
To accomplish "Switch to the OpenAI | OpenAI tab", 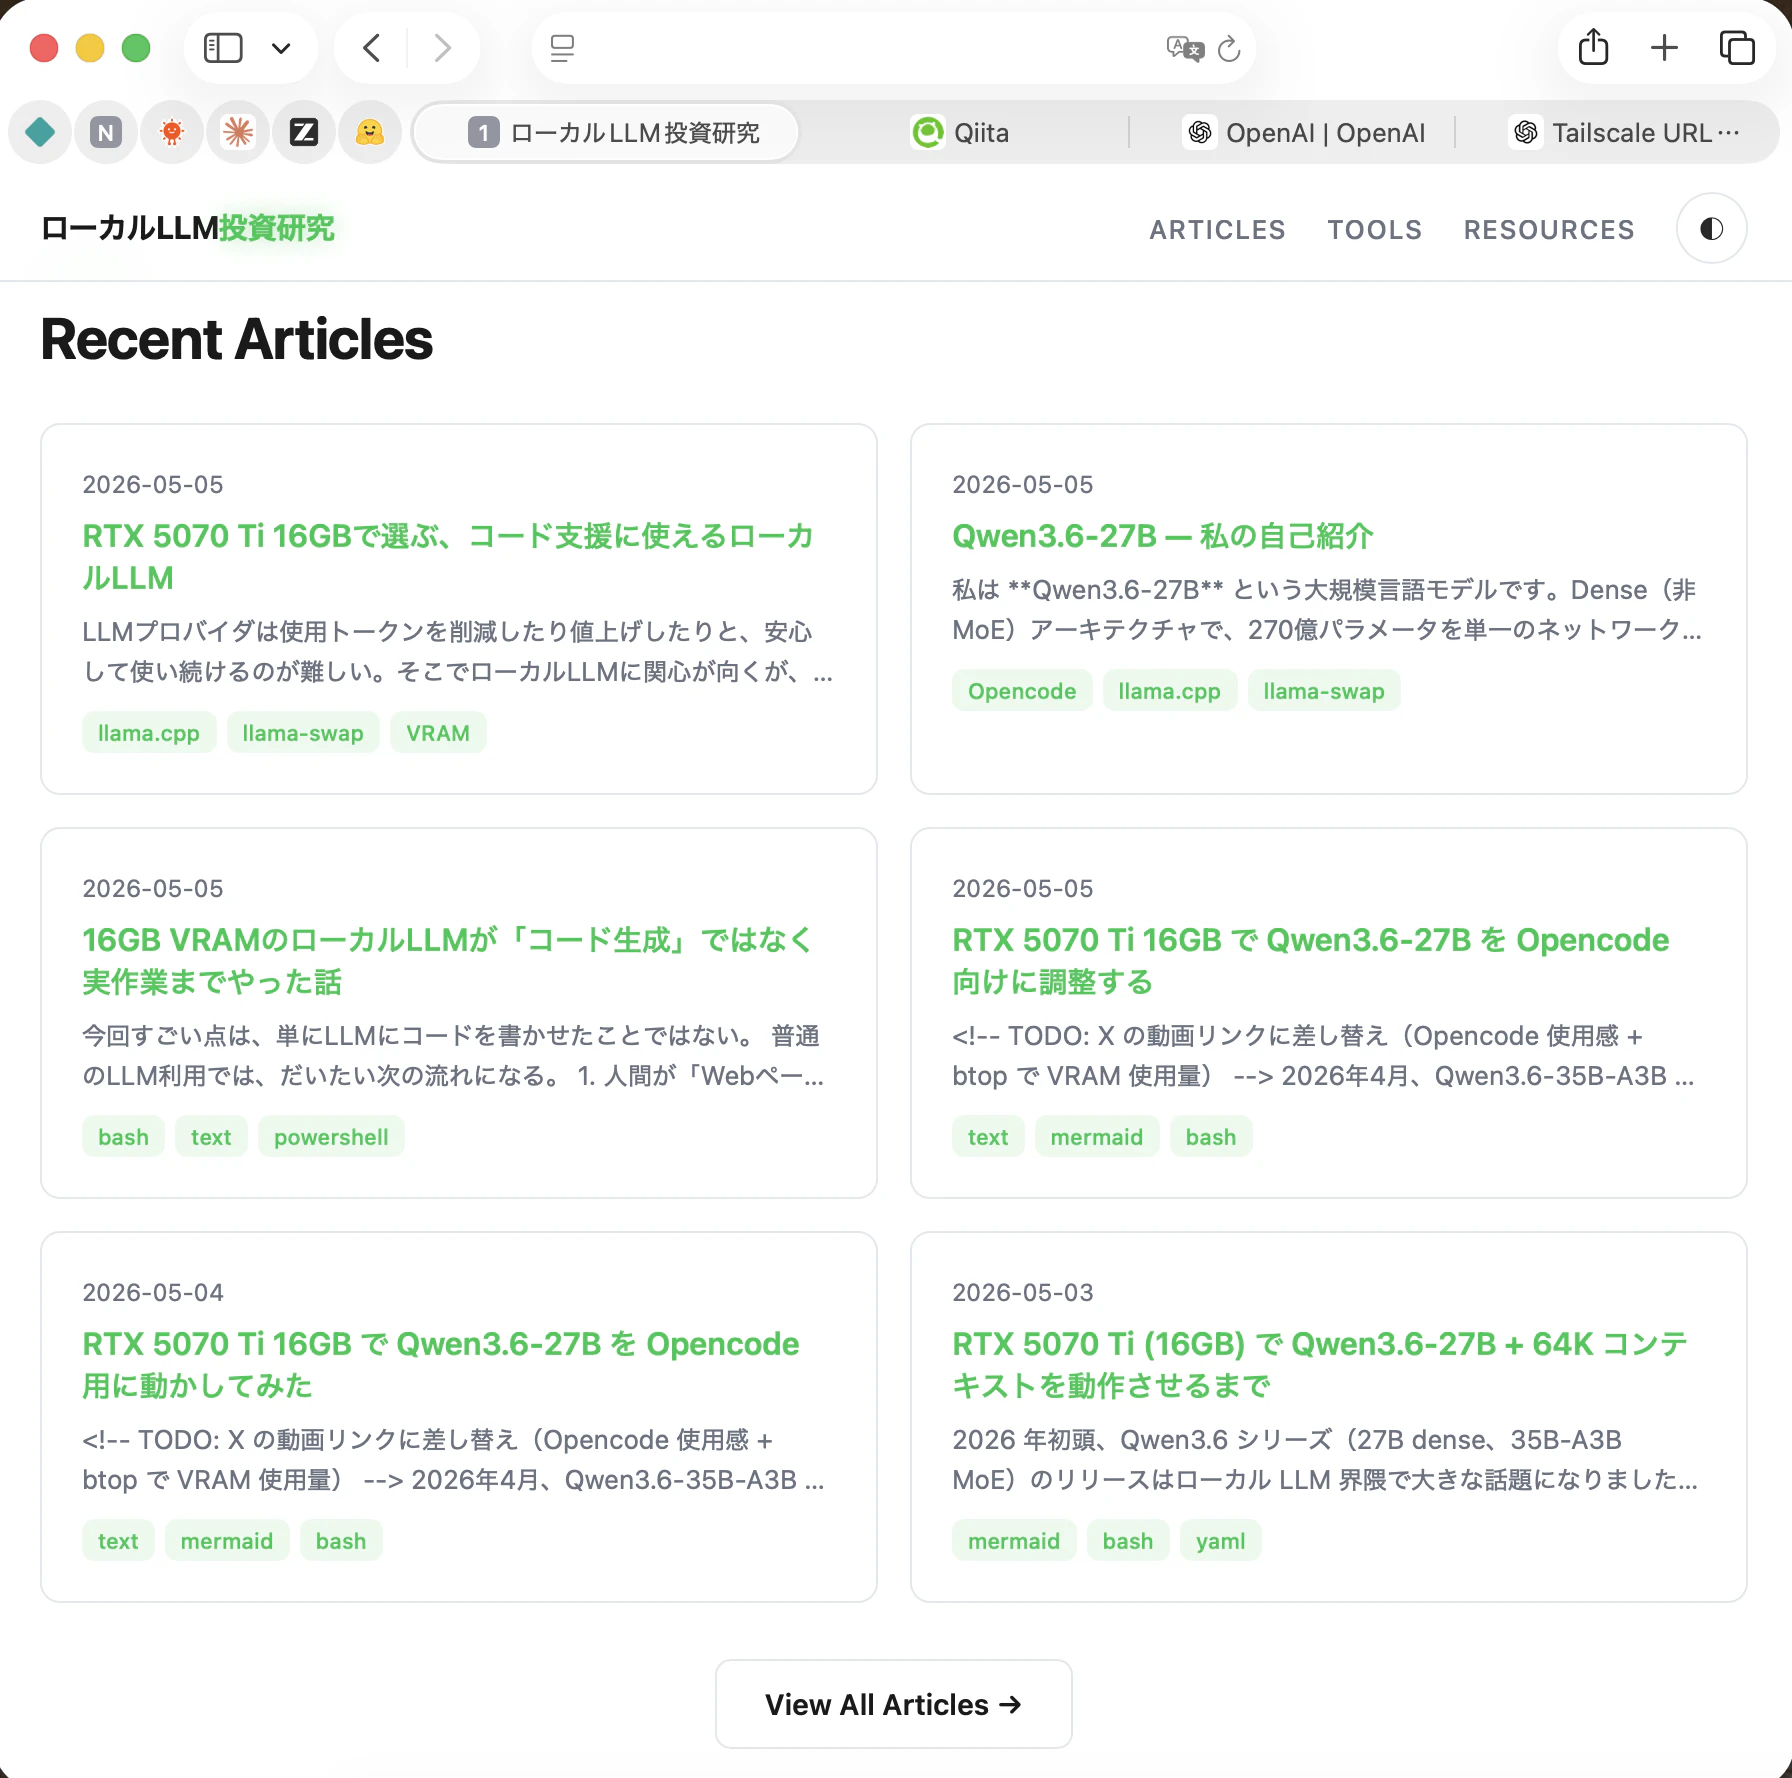I will [x=1306, y=133].
